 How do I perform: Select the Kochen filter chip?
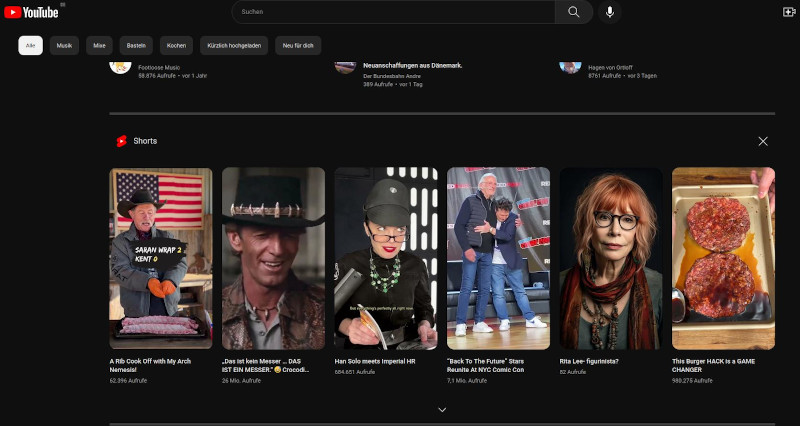coord(176,46)
